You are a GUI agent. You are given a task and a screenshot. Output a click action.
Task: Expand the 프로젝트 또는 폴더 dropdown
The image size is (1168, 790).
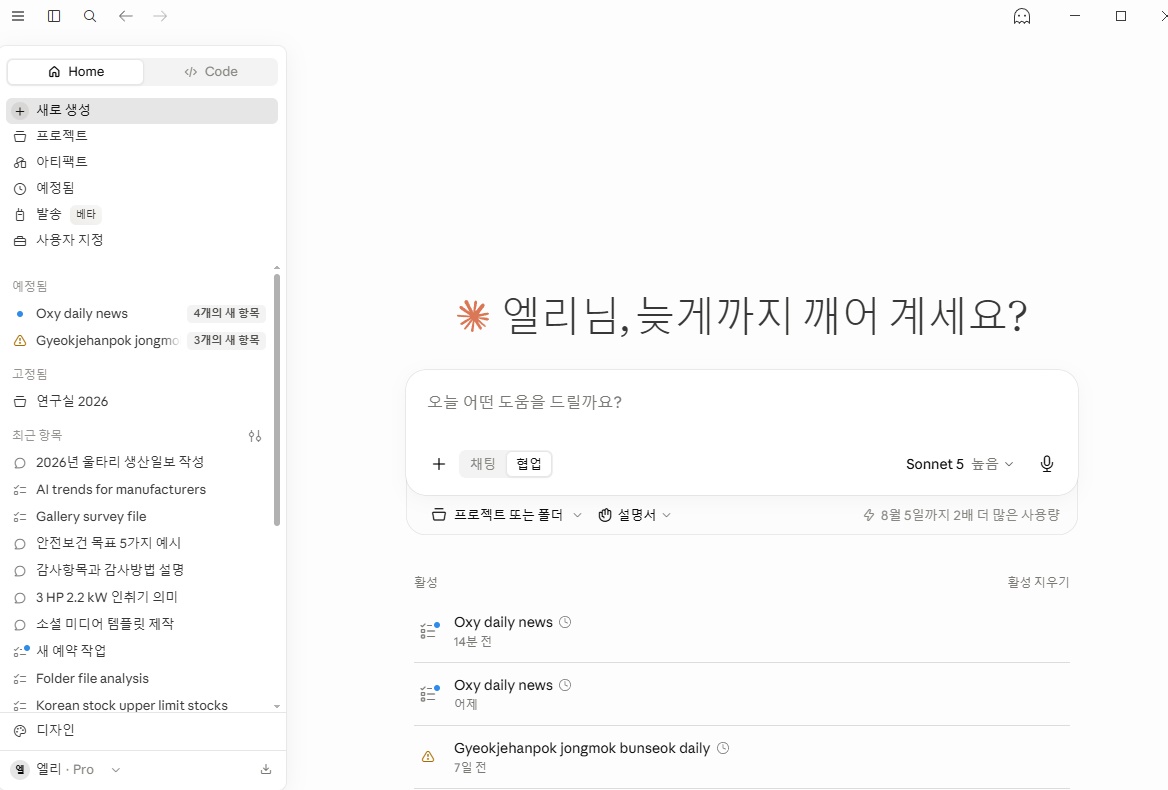507,515
